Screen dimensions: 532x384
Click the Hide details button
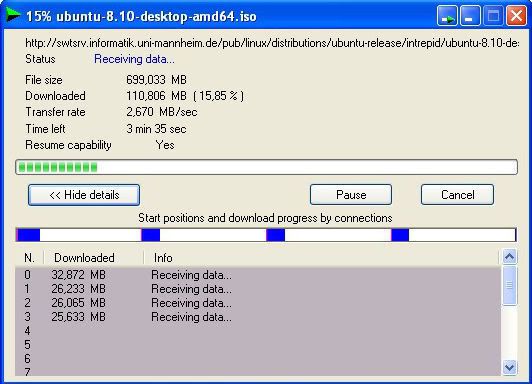[x=84, y=195]
